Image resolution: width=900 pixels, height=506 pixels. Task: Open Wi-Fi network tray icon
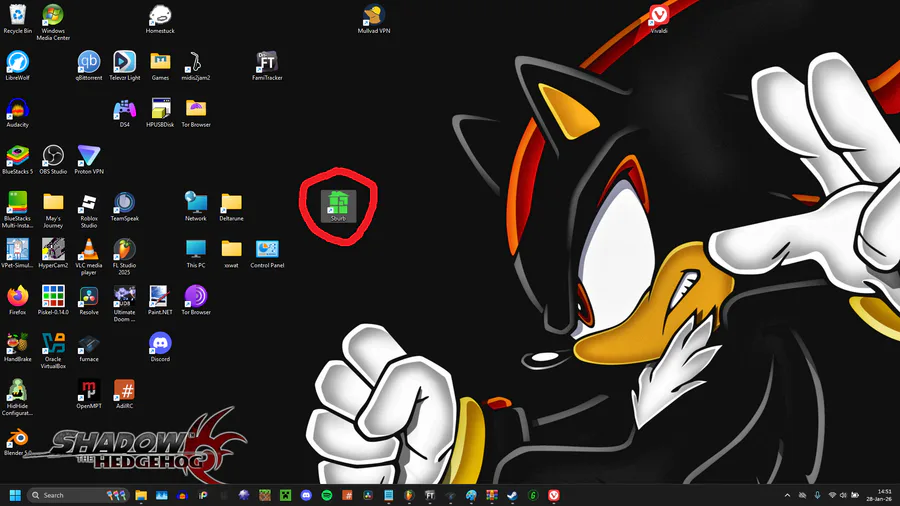click(832, 495)
